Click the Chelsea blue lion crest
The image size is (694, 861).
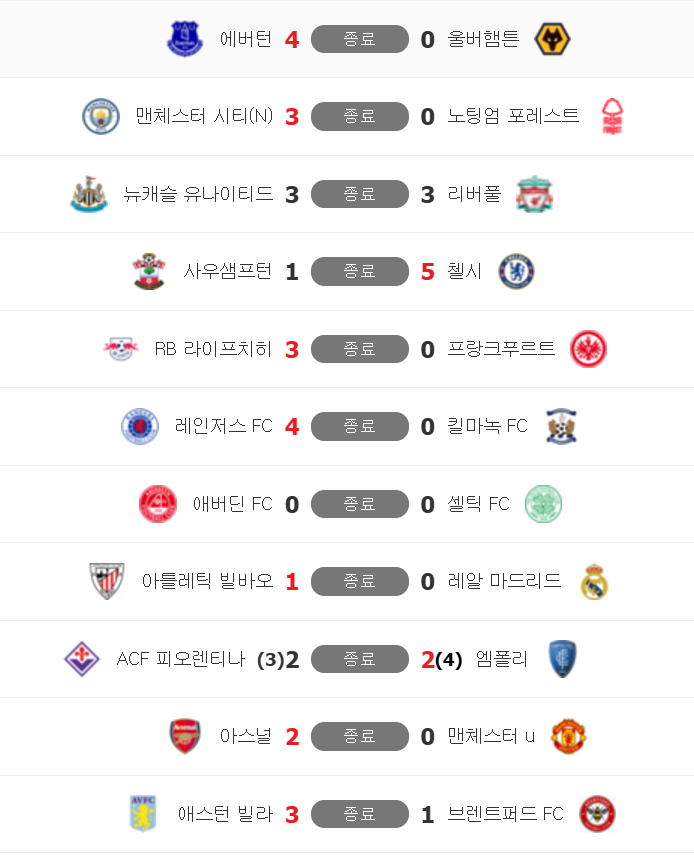coord(516,271)
